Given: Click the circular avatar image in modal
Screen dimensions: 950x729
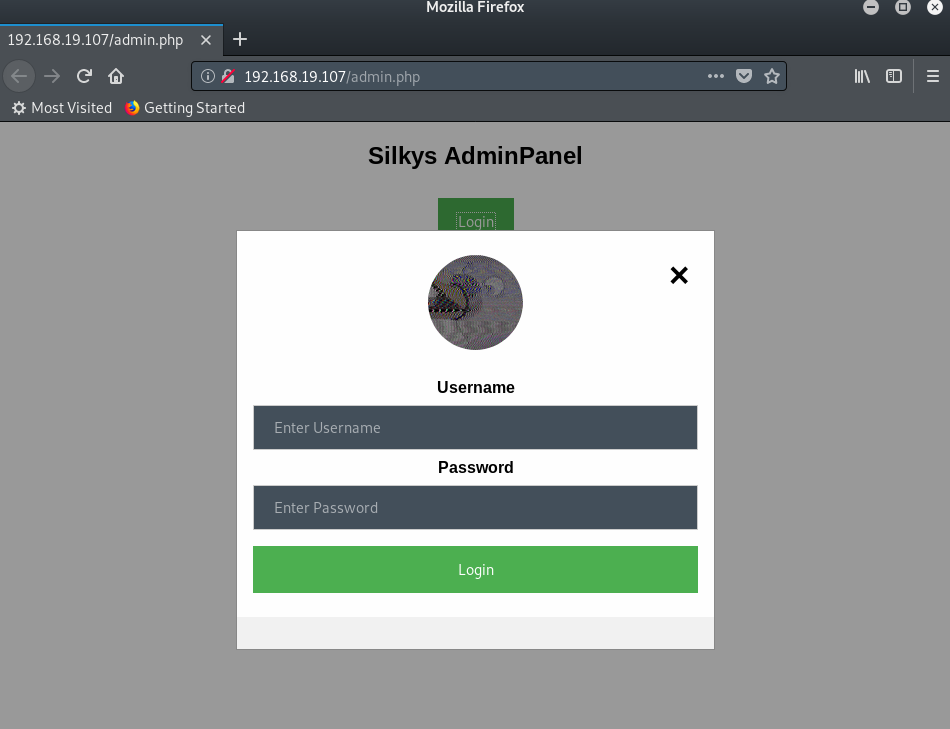Looking at the screenshot, I should [475, 302].
